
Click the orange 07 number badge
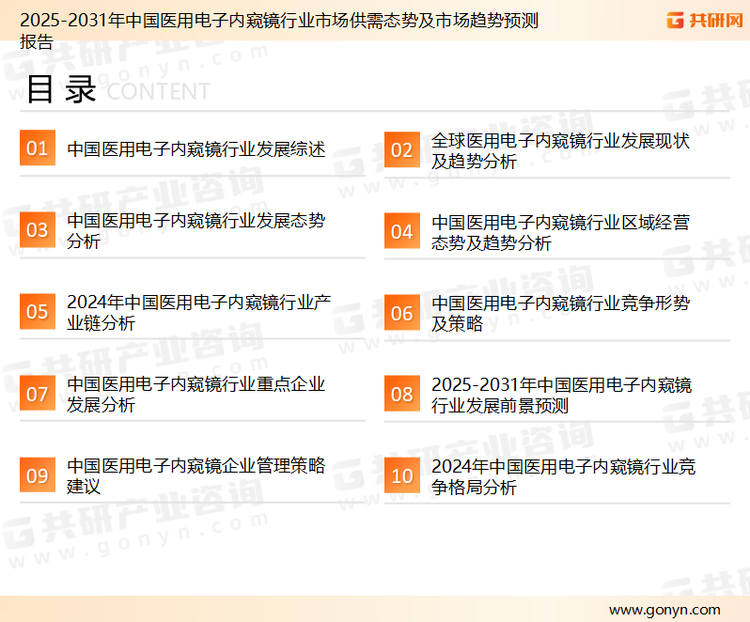coord(37,394)
